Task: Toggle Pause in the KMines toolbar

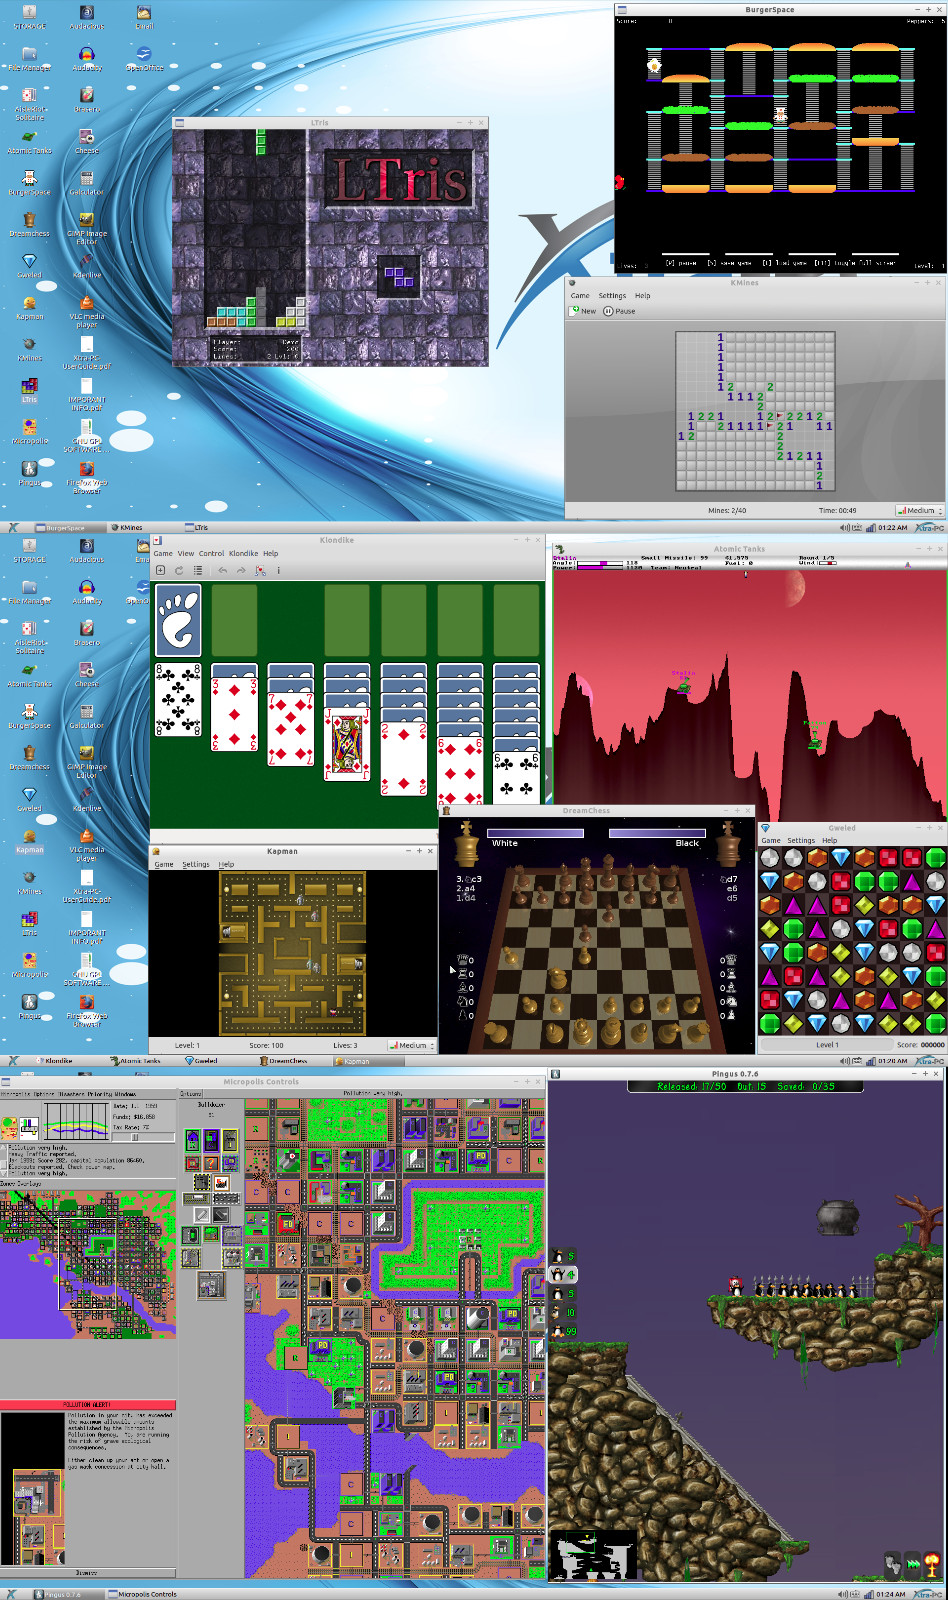Action: pyautogui.click(x=619, y=311)
